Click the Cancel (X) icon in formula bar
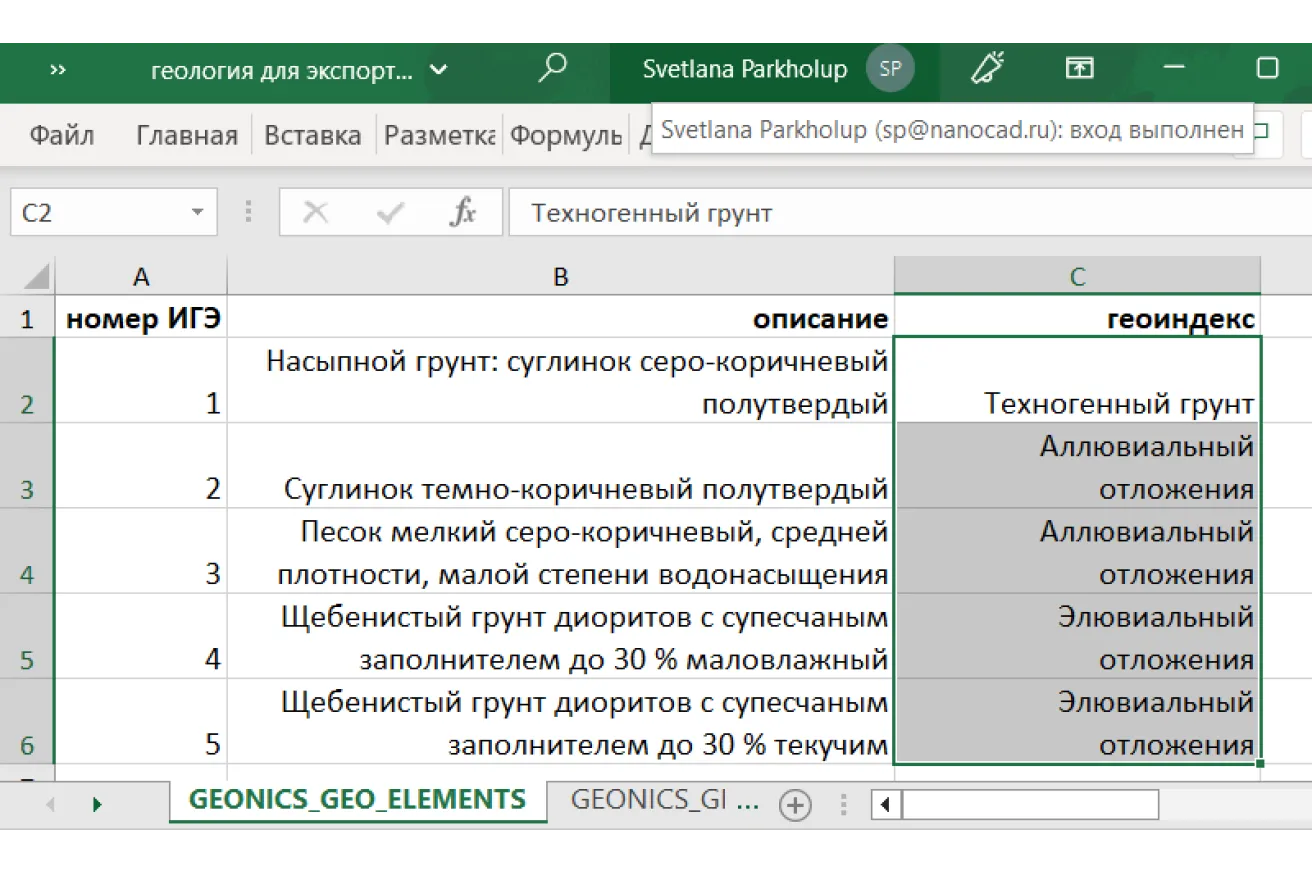The height and width of the screenshot is (872, 1312). pyautogui.click(x=316, y=212)
